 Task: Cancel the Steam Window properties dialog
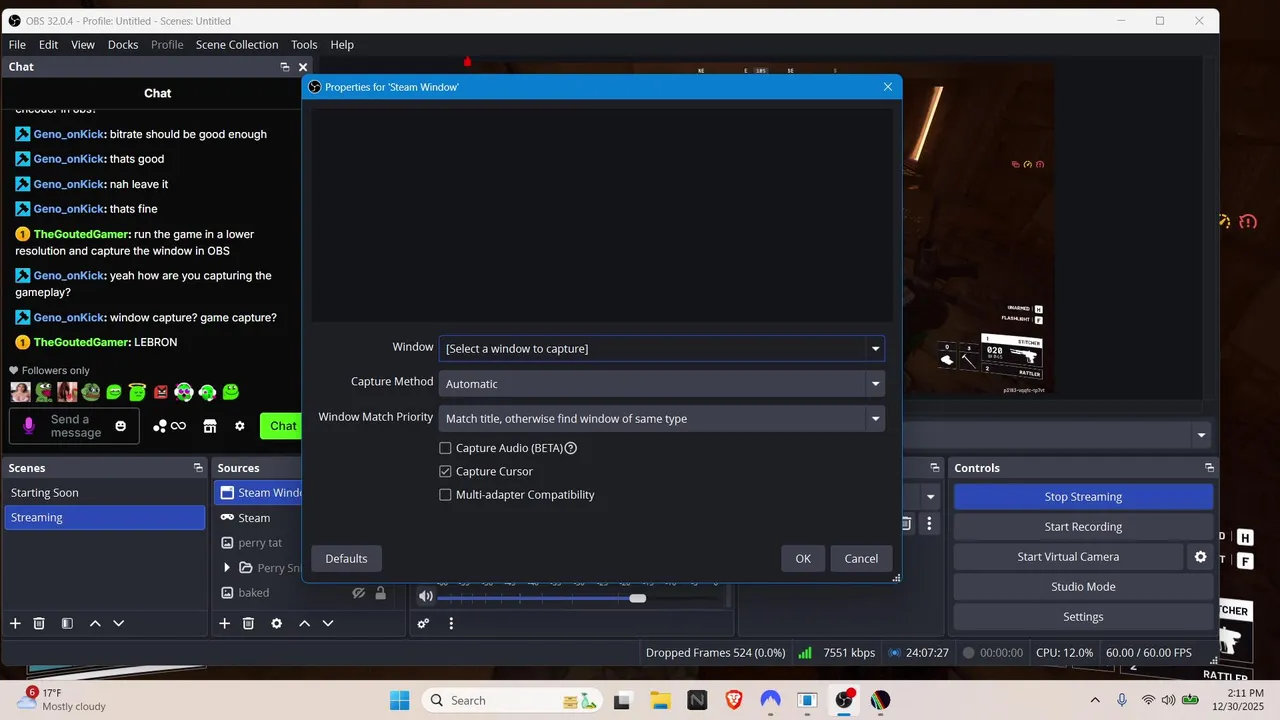tap(861, 558)
